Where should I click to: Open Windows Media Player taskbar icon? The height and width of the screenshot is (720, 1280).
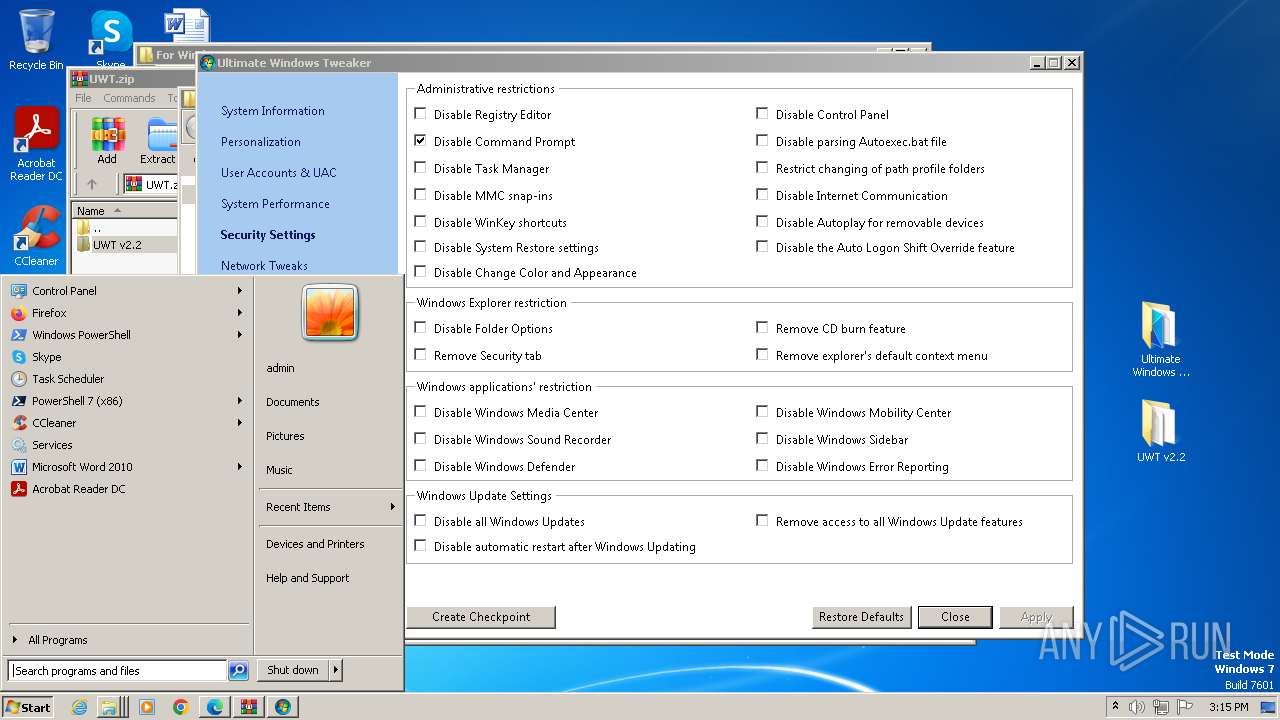pyautogui.click(x=146, y=707)
